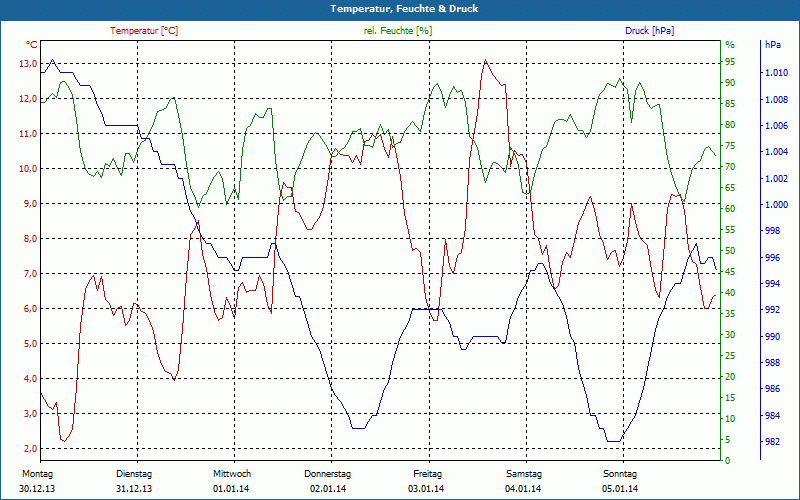Click the '%' humidity axis unit label
Image resolution: width=800 pixels, height=500 pixels.
[x=730, y=45]
